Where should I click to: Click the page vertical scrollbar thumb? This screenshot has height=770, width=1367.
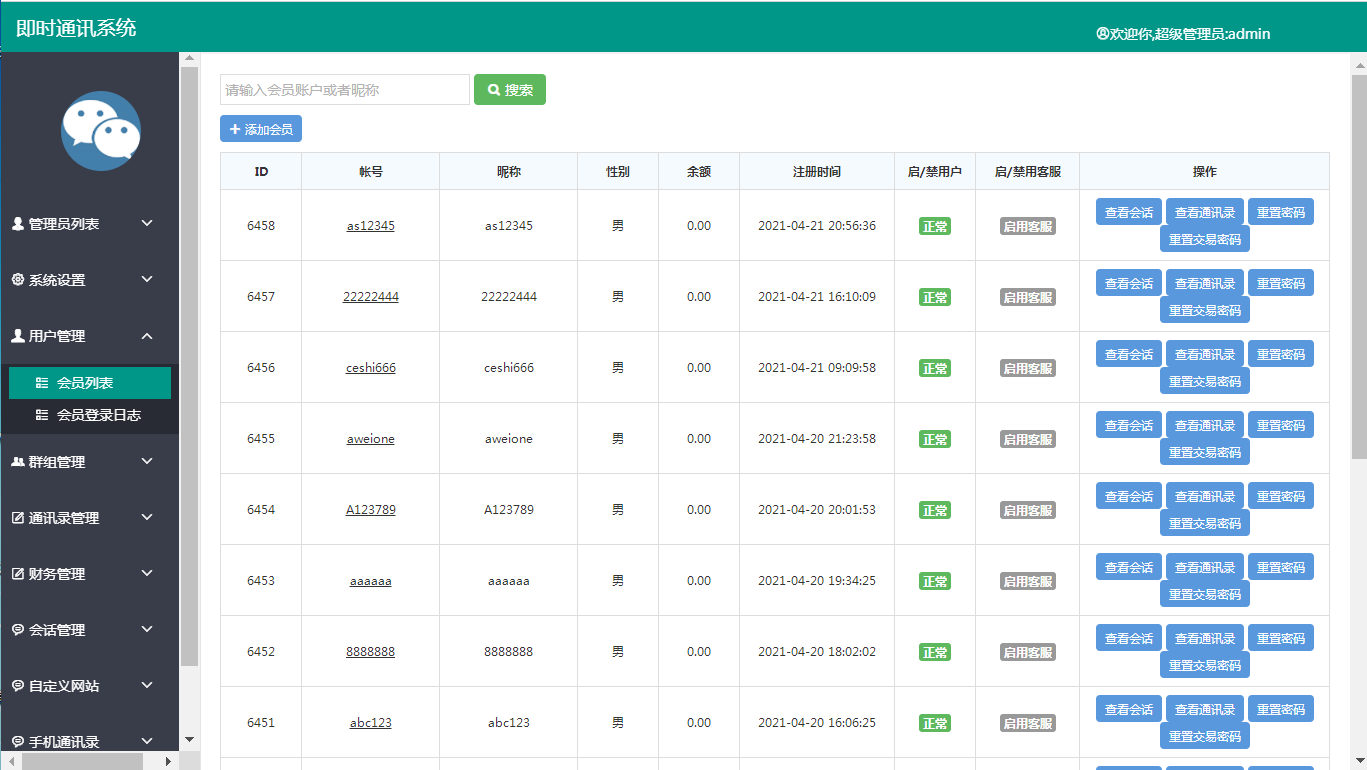pos(1358,250)
